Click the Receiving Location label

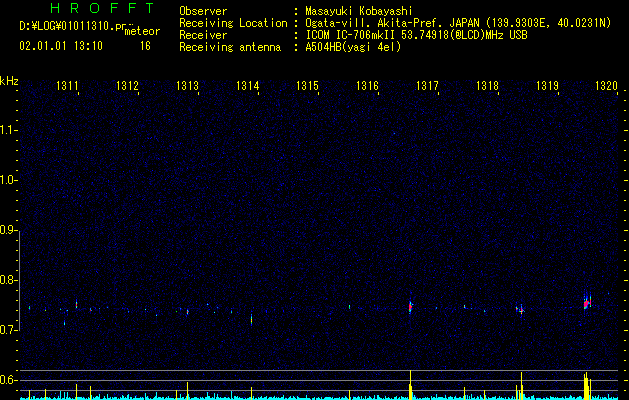coord(233,23)
